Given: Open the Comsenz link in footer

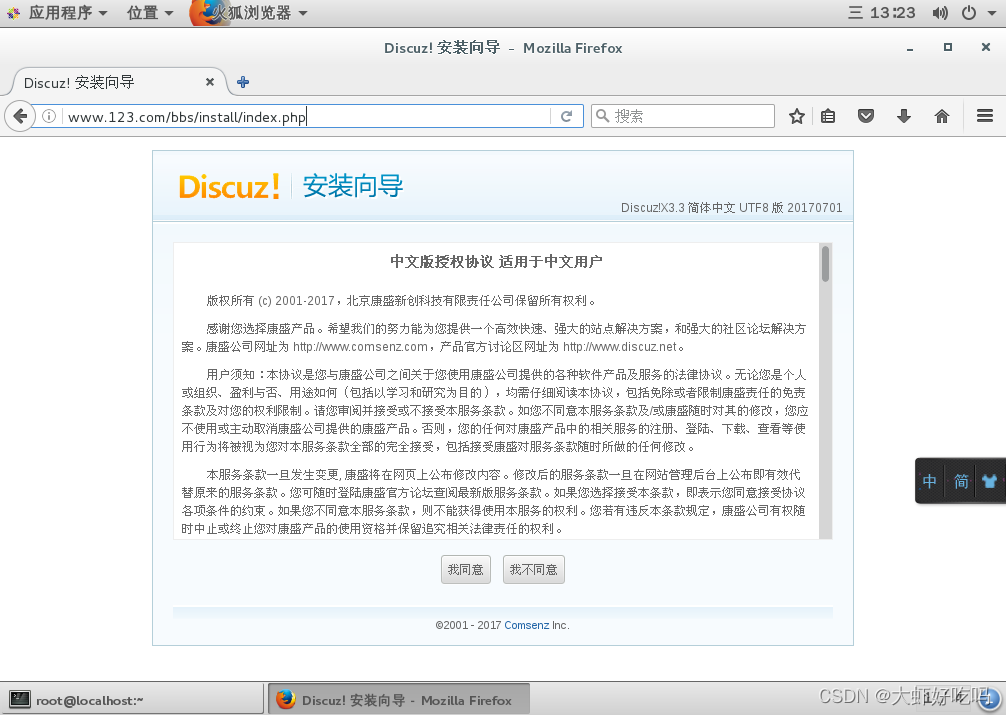Looking at the screenshot, I should point(526,625).
